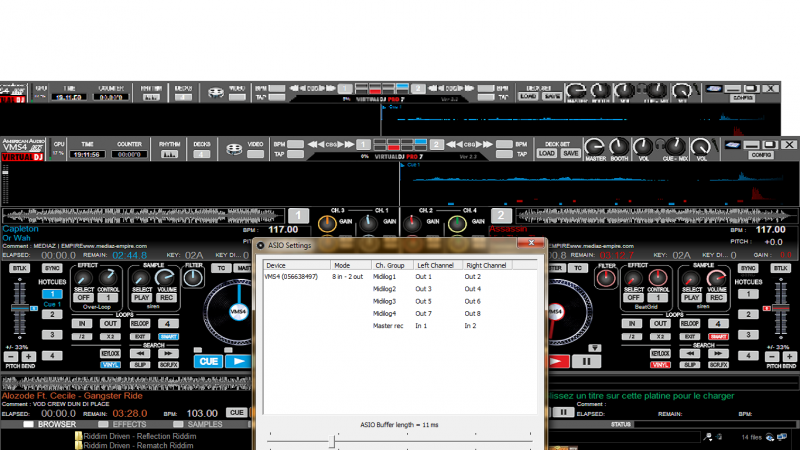
Task: Click the CONFIG button in front window
Action: (761, 155)
